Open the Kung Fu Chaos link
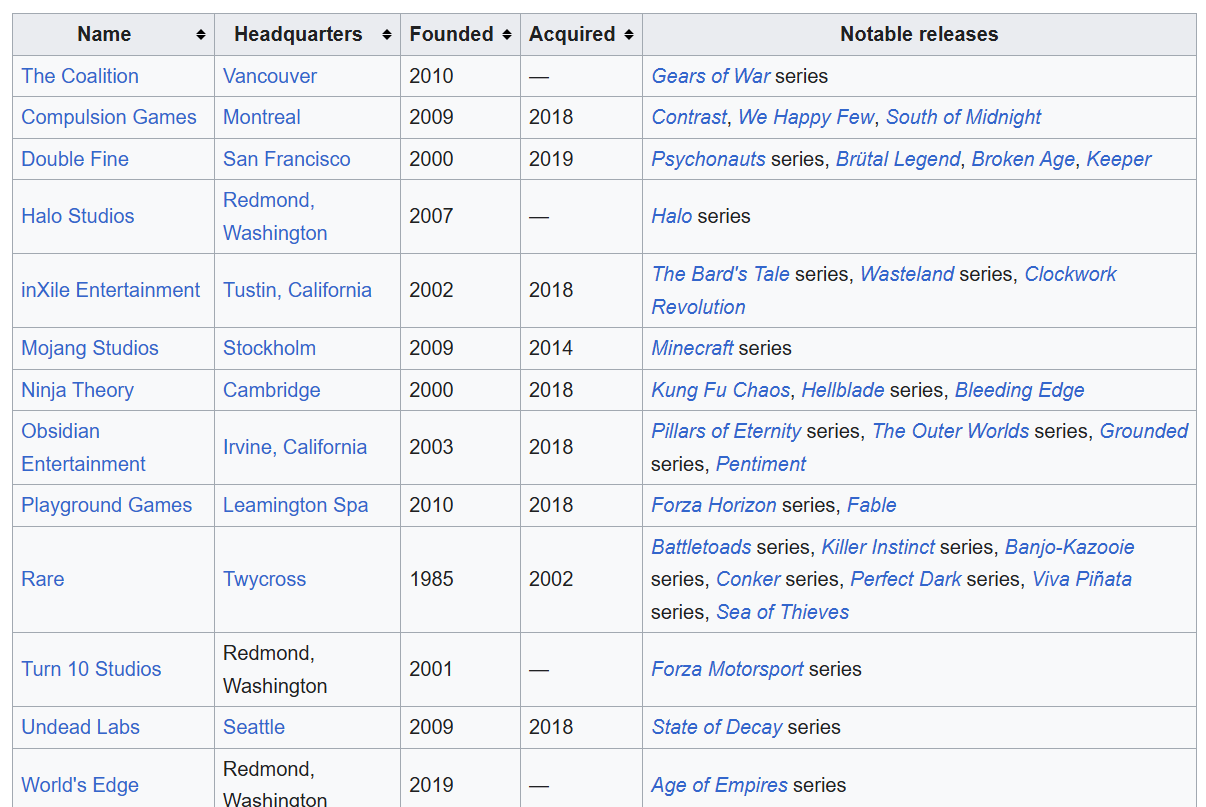Viewport: 1206px width, 807px height. click(721, 390)
